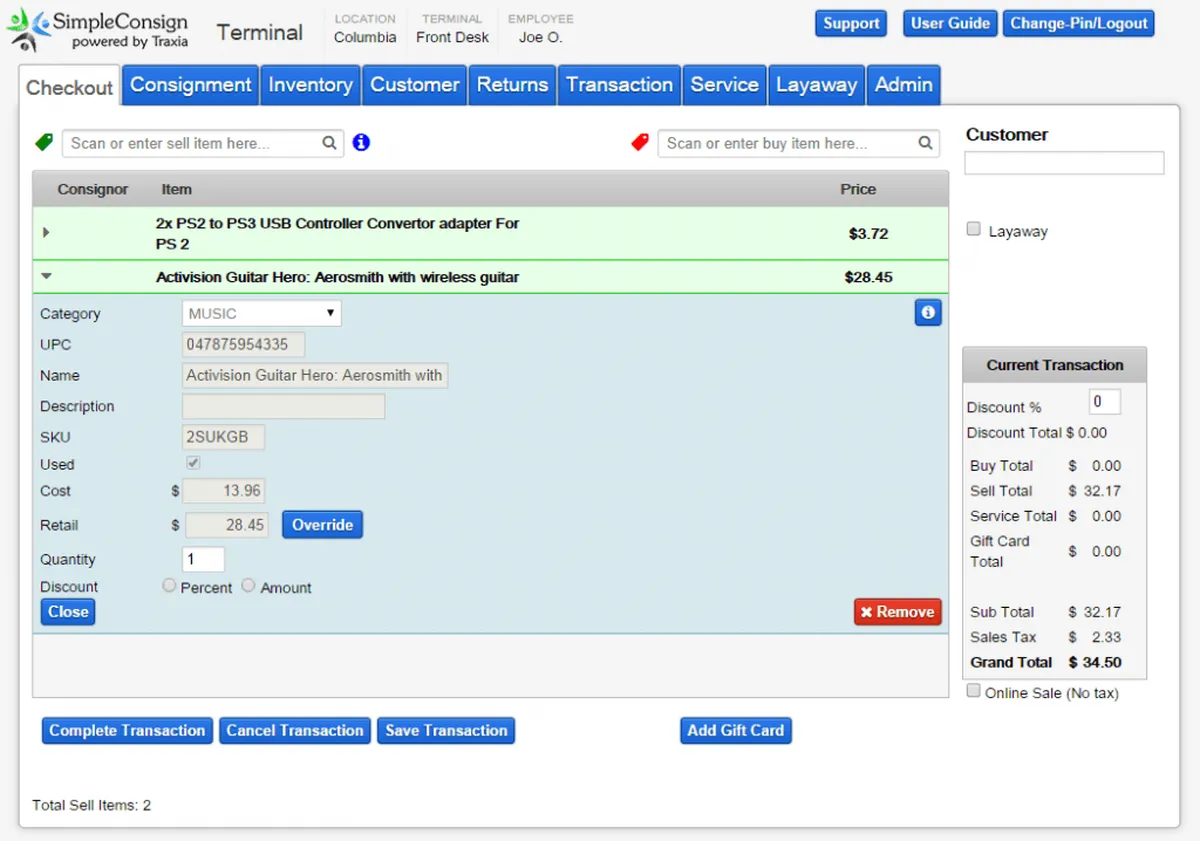
Task: Click the Support button
Action: pos(851,23)
